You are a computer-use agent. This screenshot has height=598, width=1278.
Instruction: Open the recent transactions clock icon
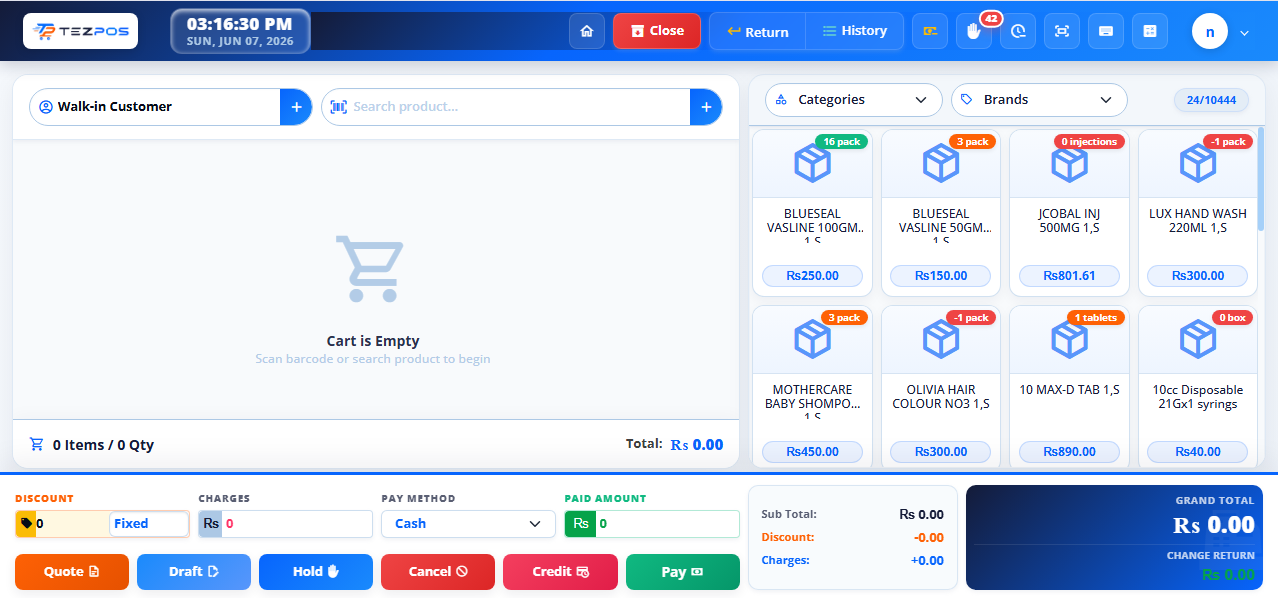[x=1018, y=31]
